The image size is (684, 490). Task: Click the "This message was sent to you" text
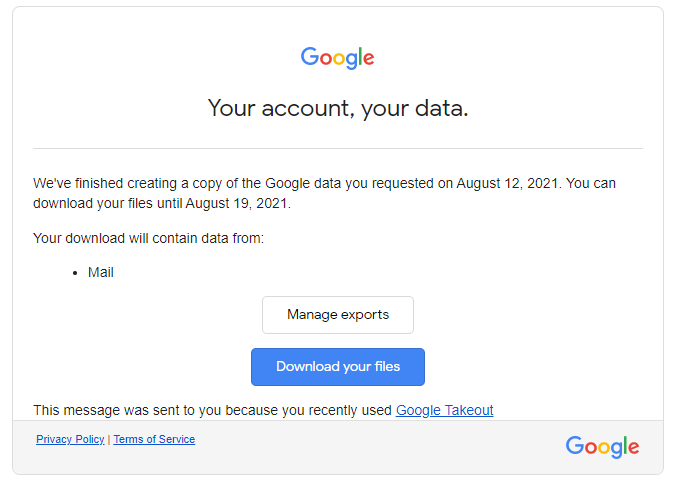[x=213, y=410]
